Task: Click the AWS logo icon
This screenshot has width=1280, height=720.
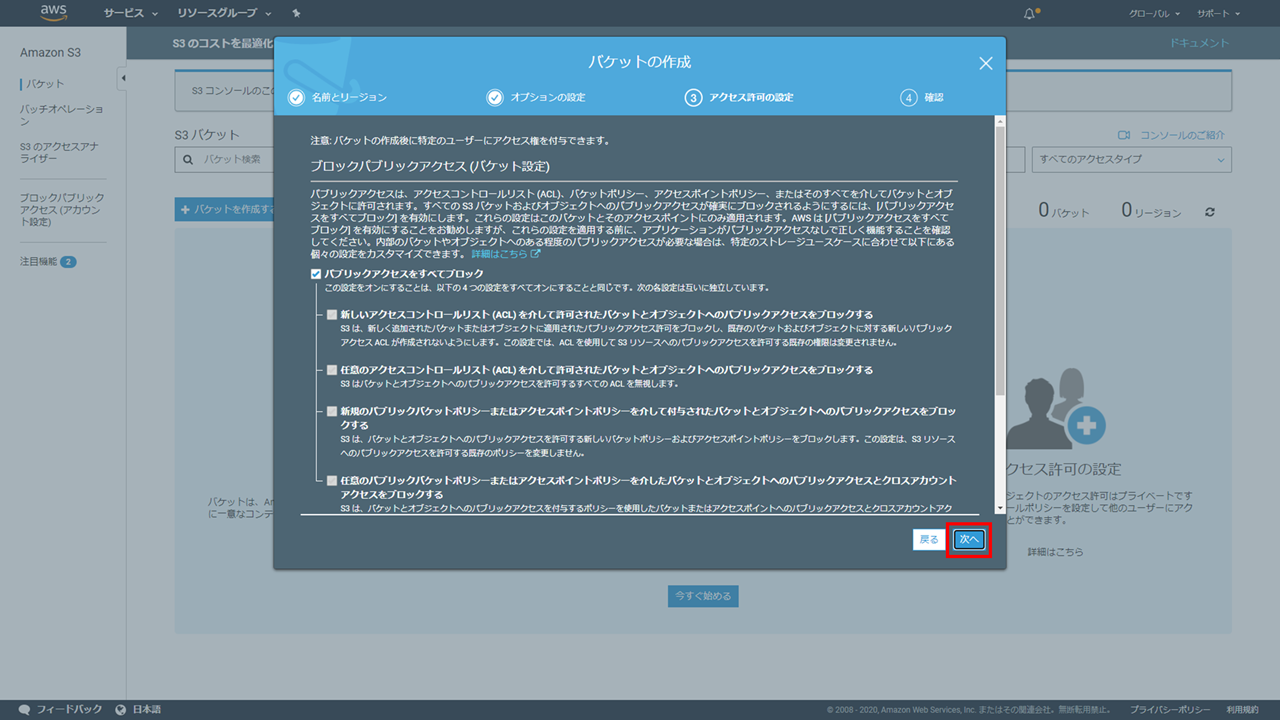Action: [53, 13]
